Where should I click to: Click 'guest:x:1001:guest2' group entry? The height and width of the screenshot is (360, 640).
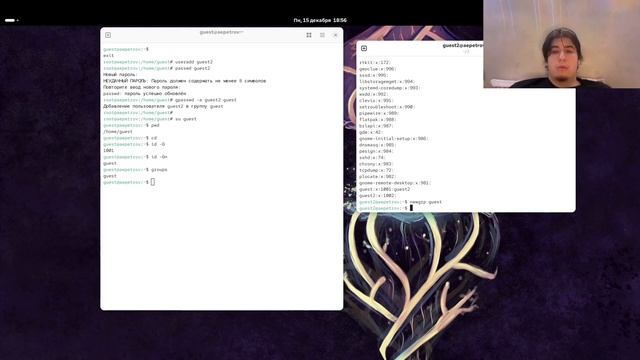(385, 189)
